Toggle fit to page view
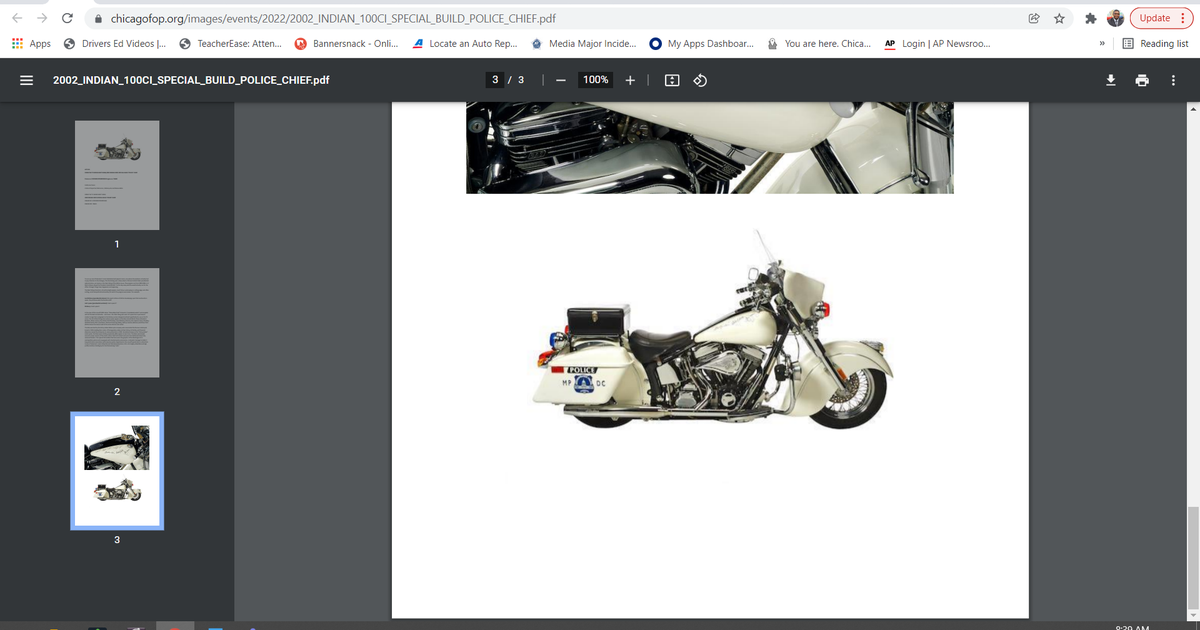Screen dimensions: 1200x630 [672, 80]
